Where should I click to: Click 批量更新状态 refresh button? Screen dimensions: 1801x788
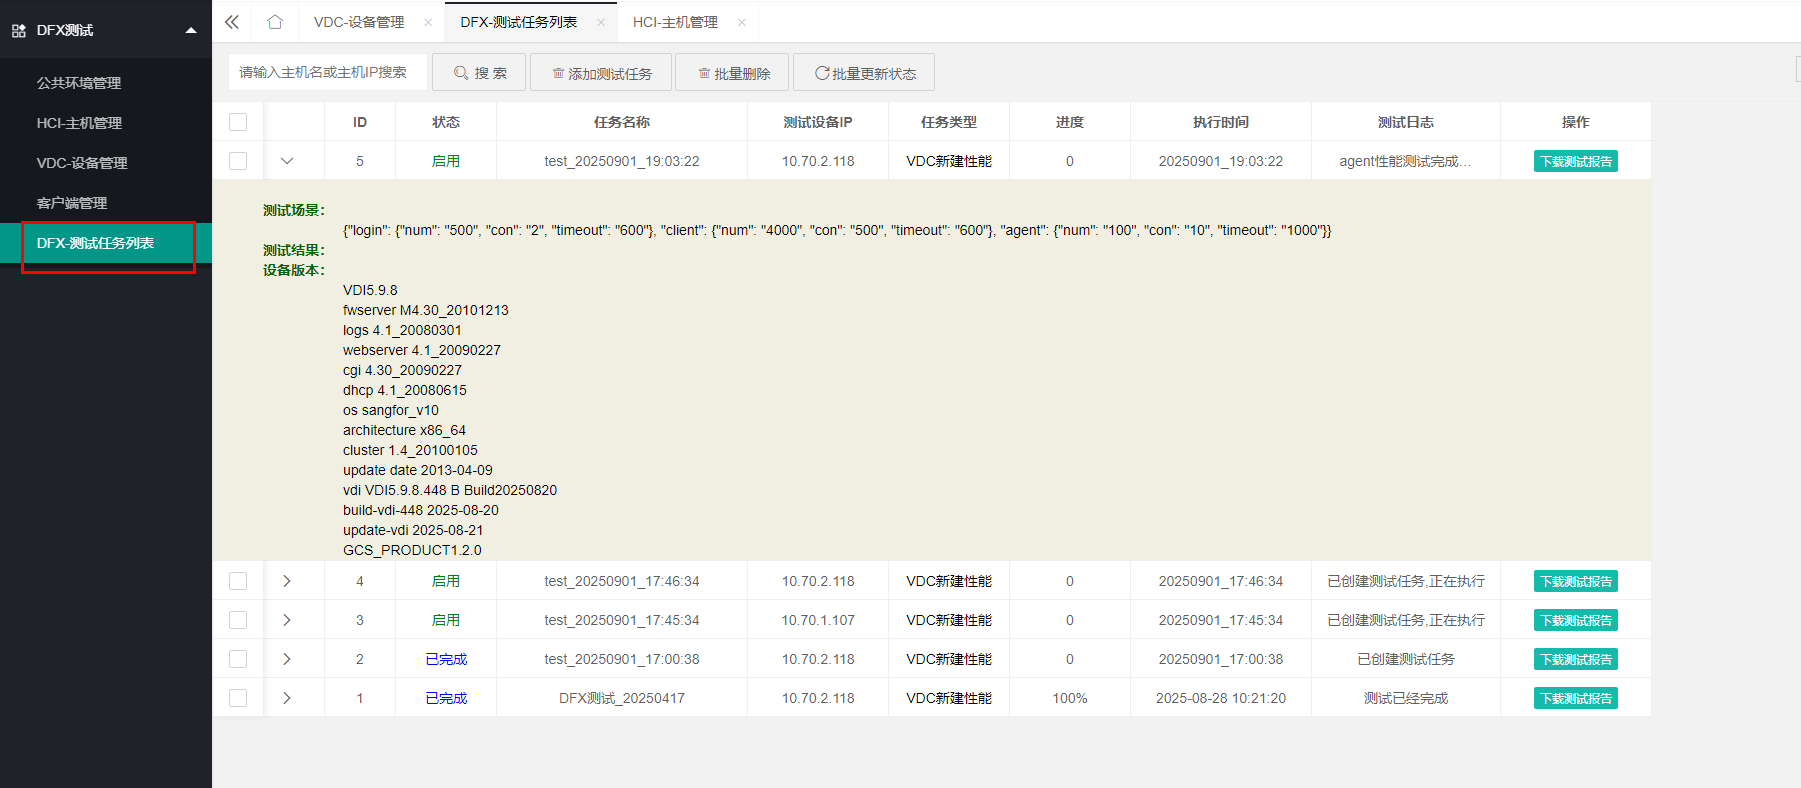[864, 73]
